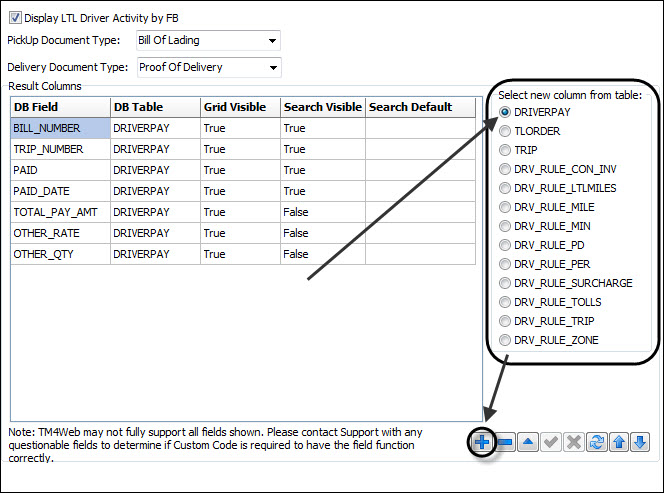The width and height of the screenshot is (664, 493).
Task: Select DRV_RULE_ZONE radio option
Action: click(505, 340)
